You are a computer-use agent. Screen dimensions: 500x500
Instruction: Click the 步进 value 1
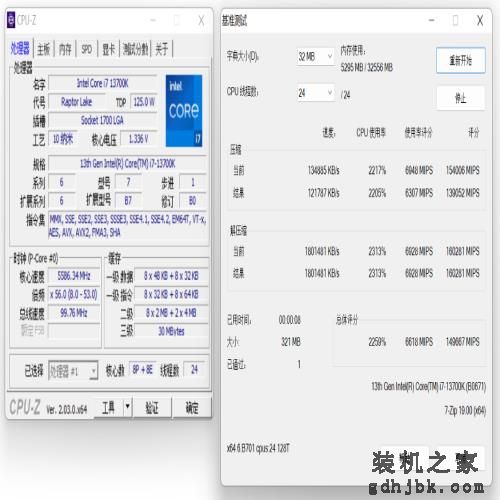tap(193, 182)
